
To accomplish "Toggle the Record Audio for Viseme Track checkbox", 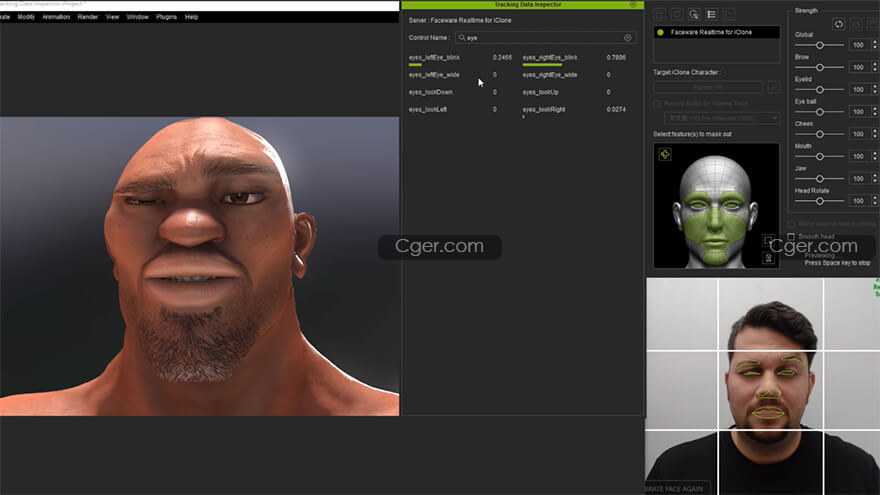I will coord(657,104).
